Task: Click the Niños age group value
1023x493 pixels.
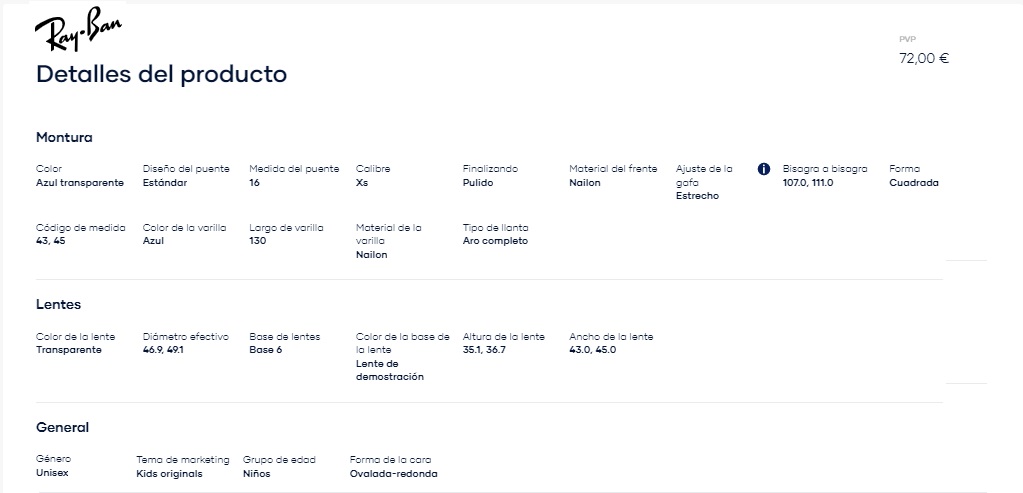Action: [x=256, y=474]
